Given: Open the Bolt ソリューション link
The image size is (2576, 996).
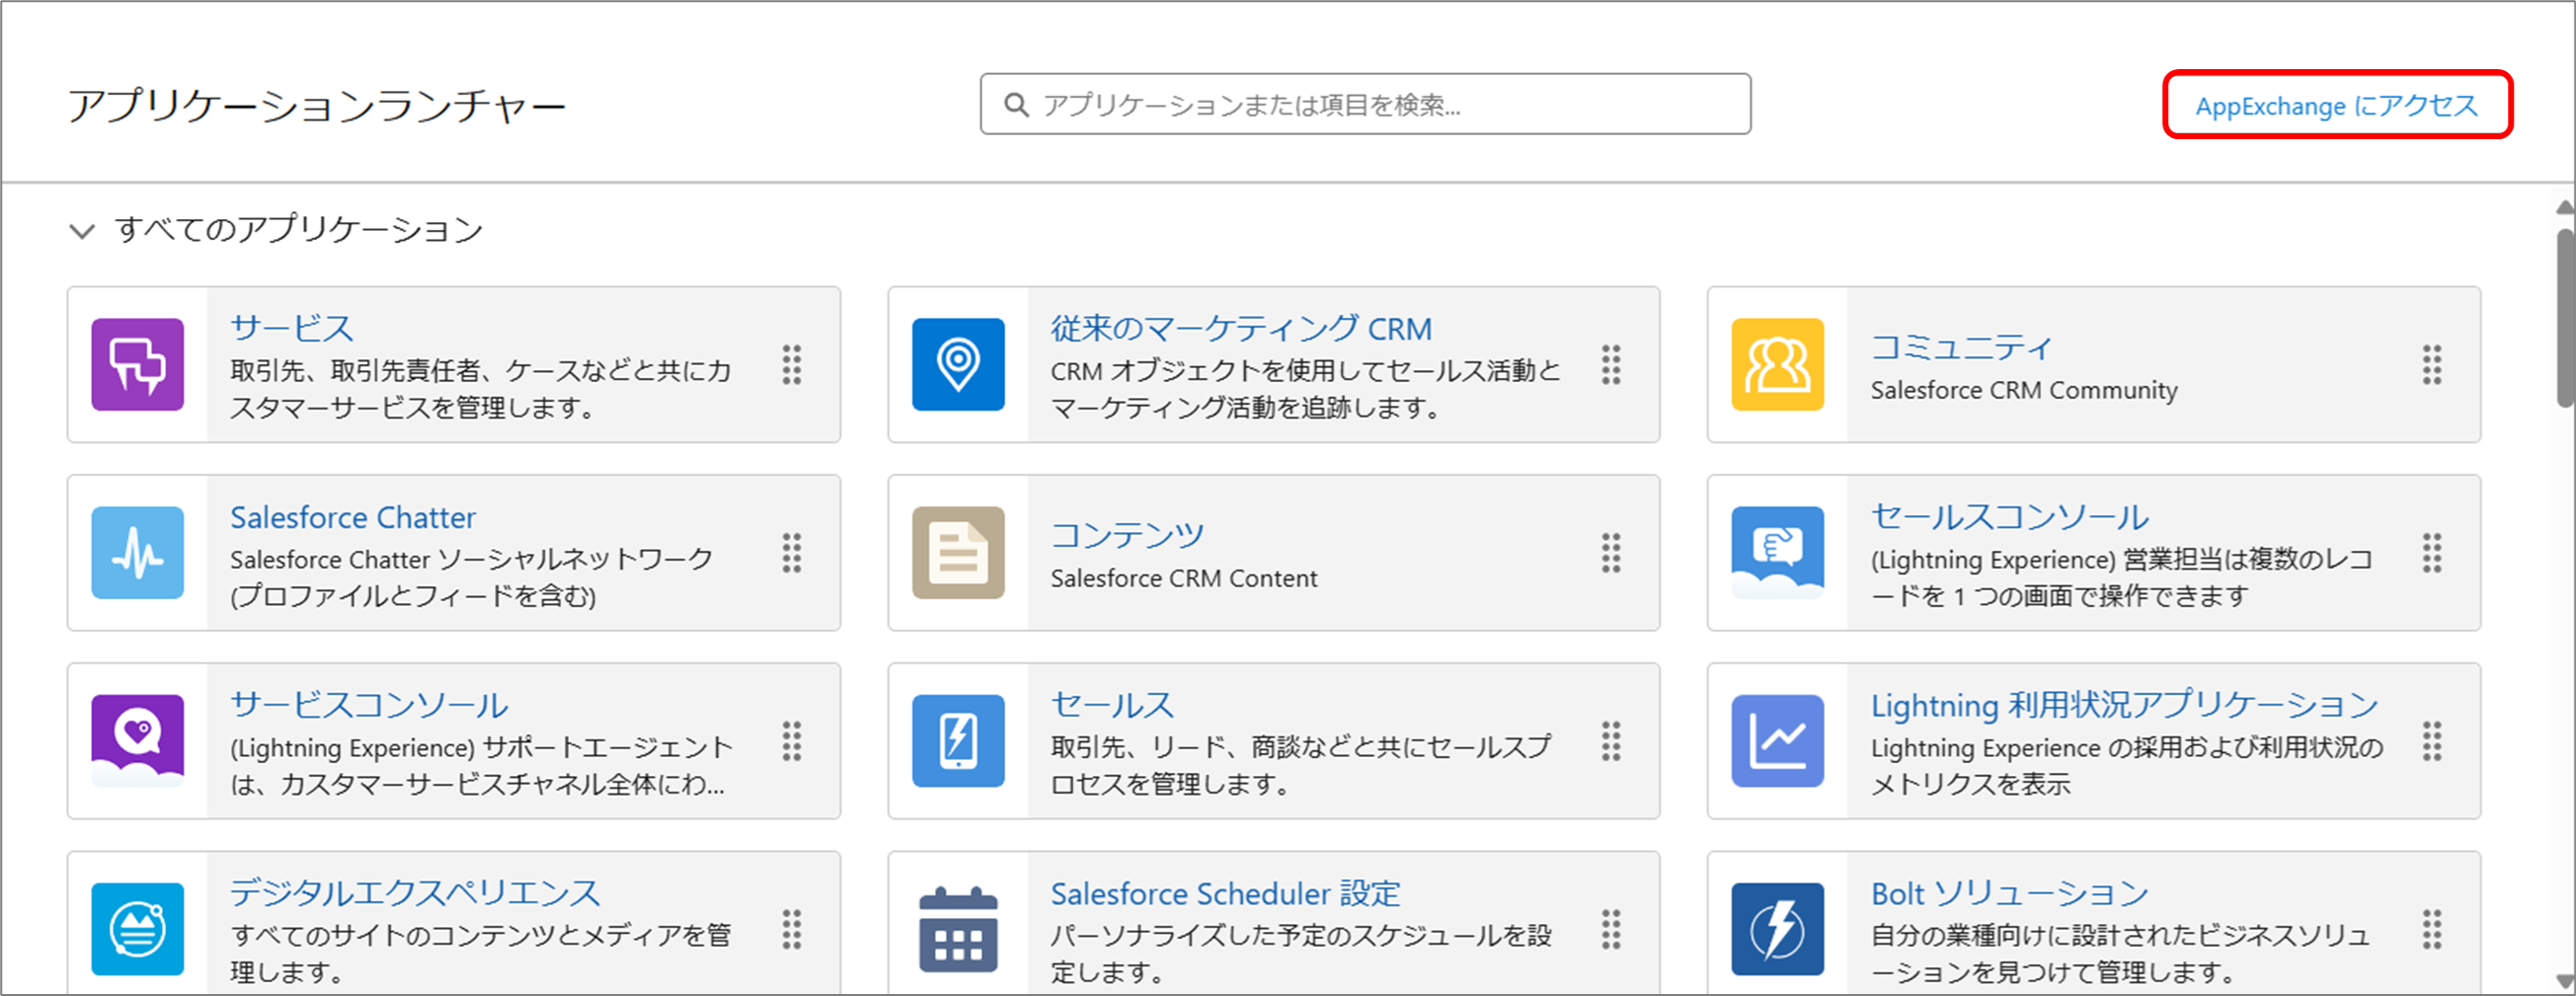Looking at the screenshot, I should (x=2010, y=892).
